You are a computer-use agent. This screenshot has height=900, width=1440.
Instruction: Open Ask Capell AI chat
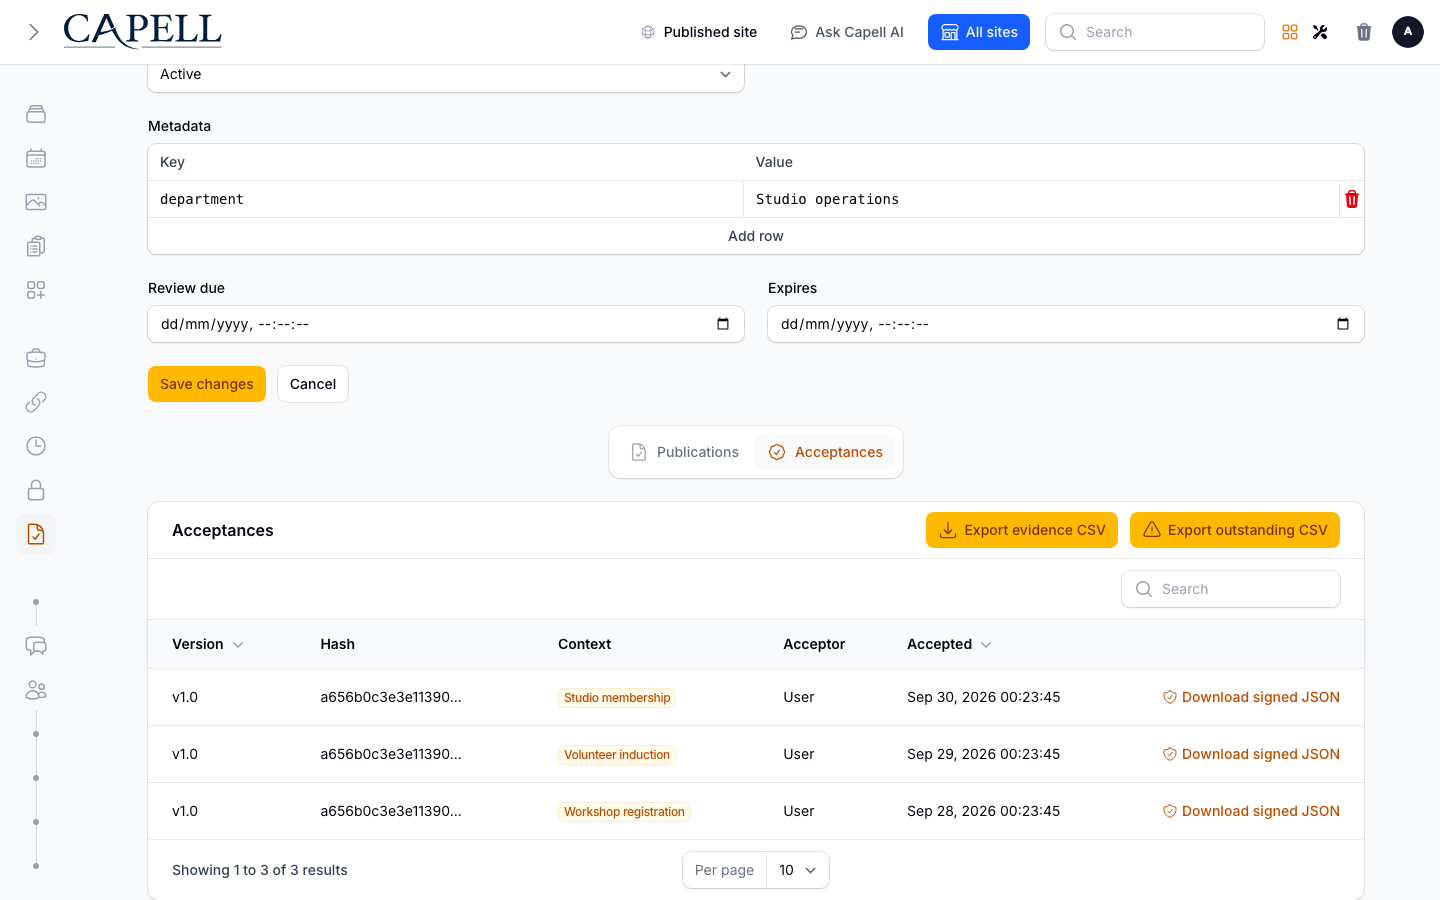point(847,32)
